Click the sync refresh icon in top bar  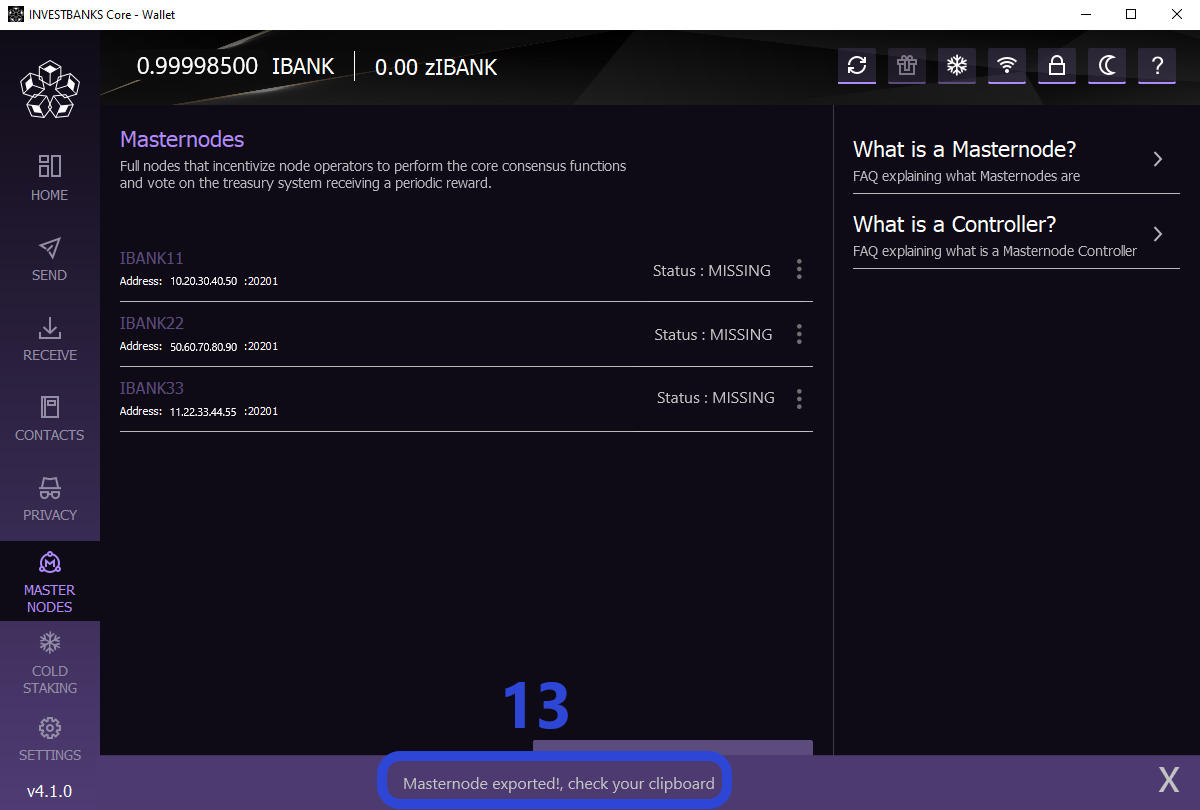click(856, 66)
